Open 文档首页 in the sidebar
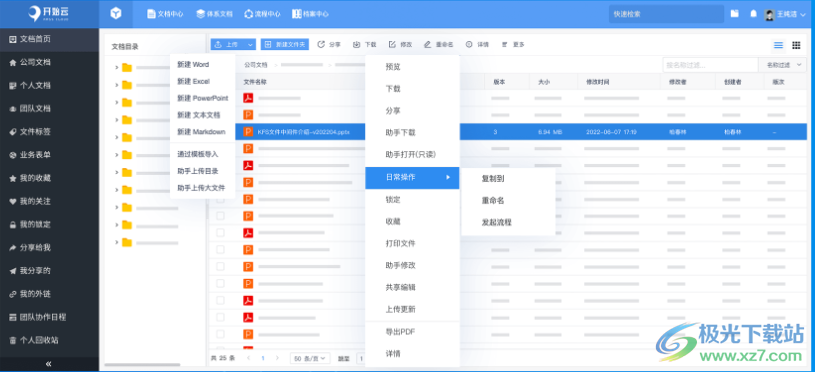 click(49, 39)
